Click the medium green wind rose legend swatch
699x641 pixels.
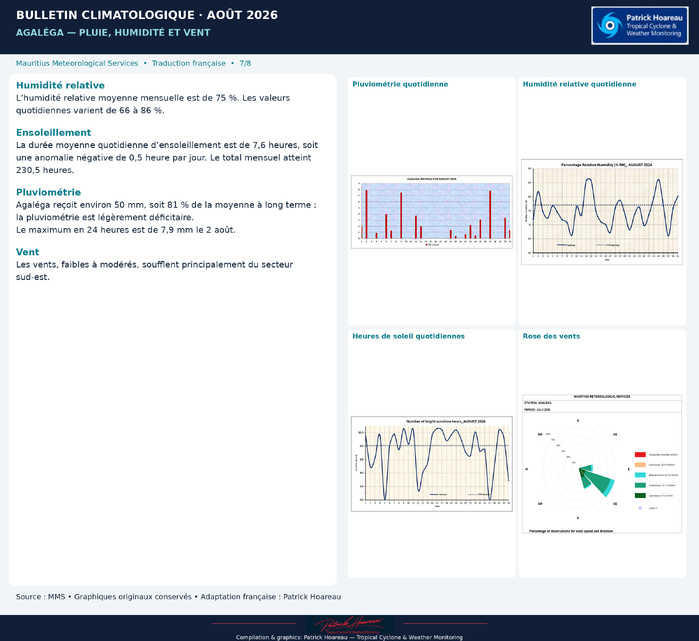(x=640, y=485)
